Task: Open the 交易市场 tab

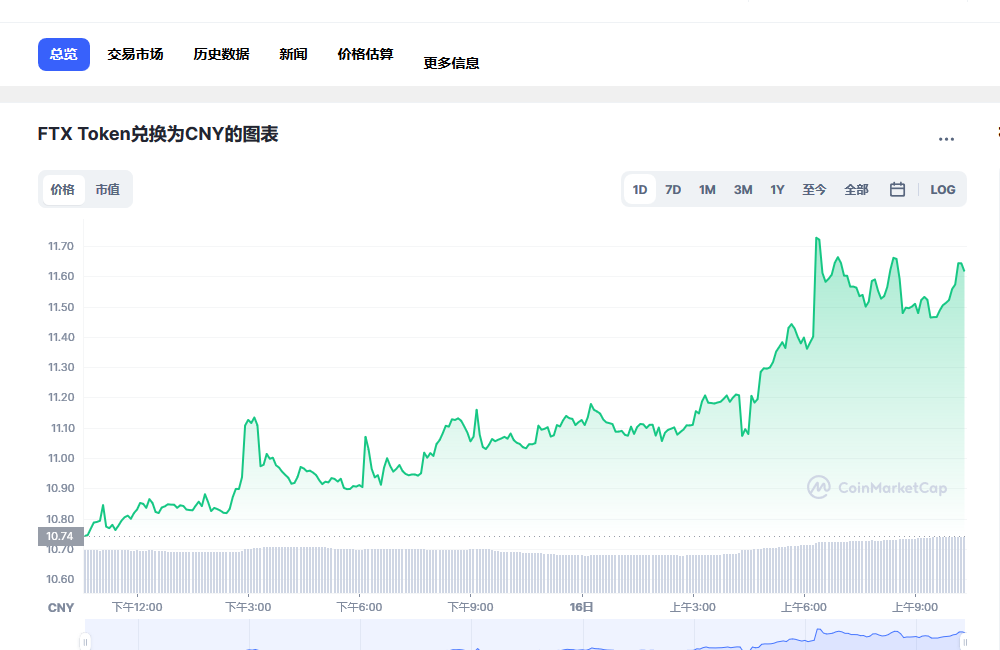Action: coord(135,54)
